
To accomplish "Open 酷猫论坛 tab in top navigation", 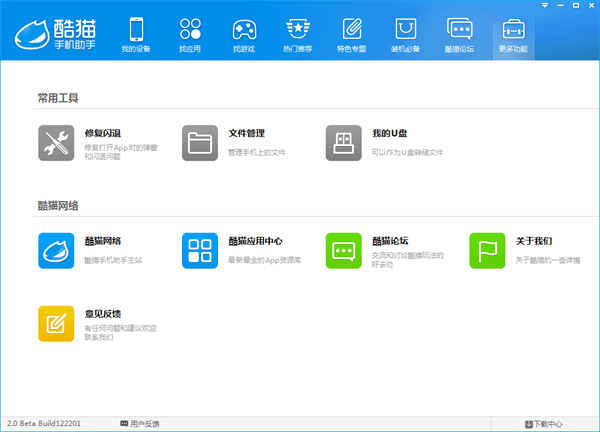I will 460,36.
